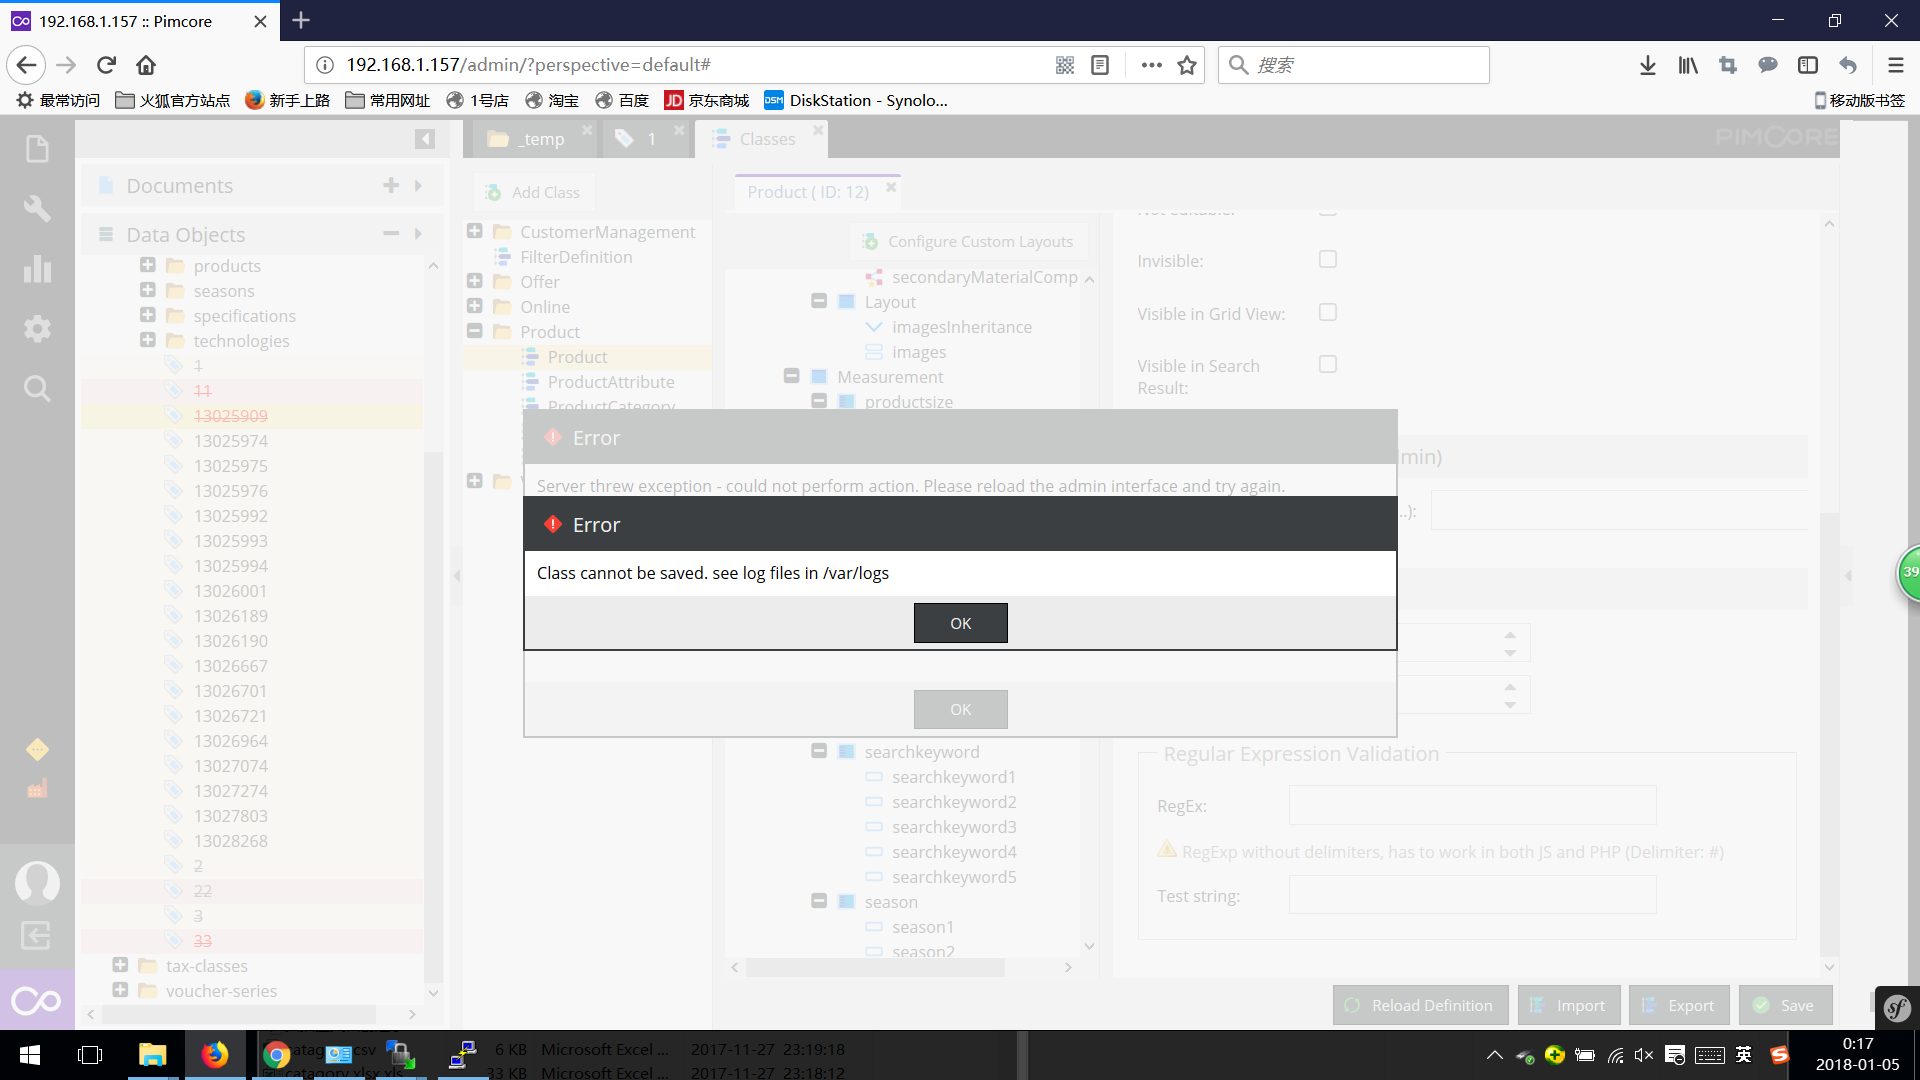Show the QR code icon in the address bar

pyautogui.click(x=1065, y=65)
